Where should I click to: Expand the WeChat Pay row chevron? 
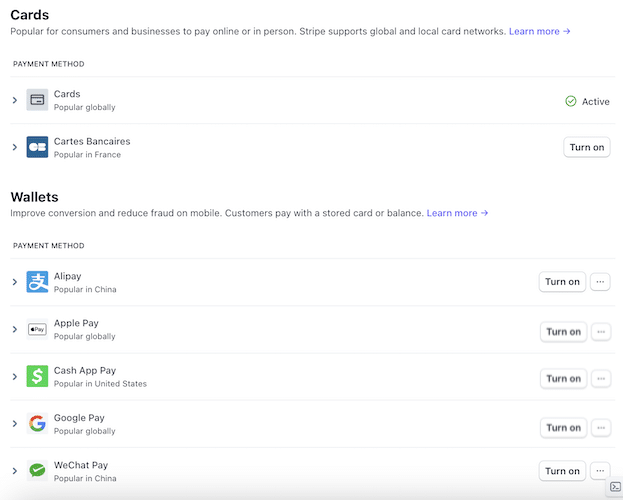[x=15, y=471]
